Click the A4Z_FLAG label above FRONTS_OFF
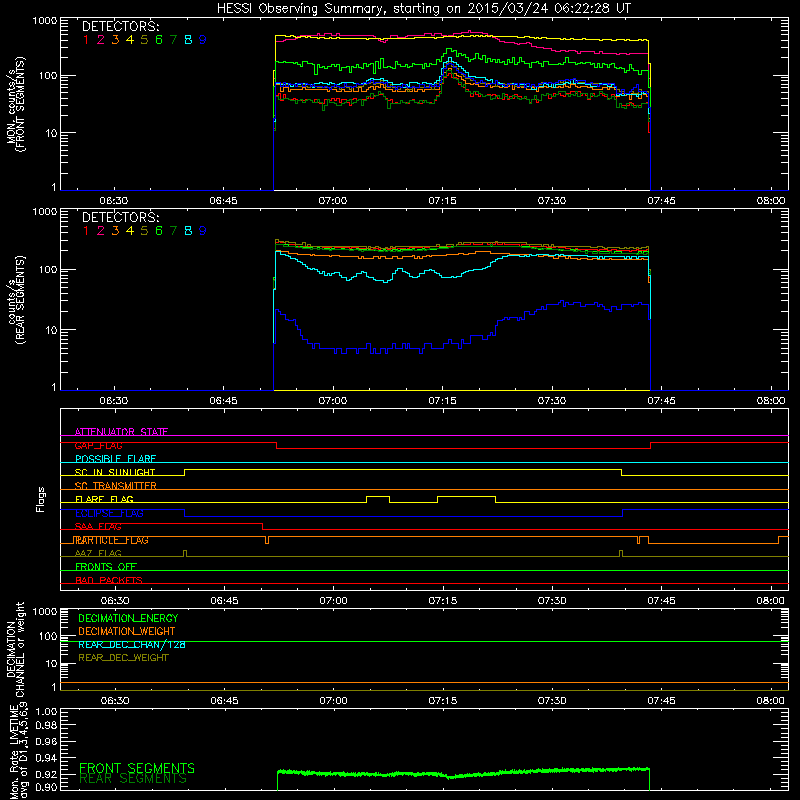 (98, 554)
